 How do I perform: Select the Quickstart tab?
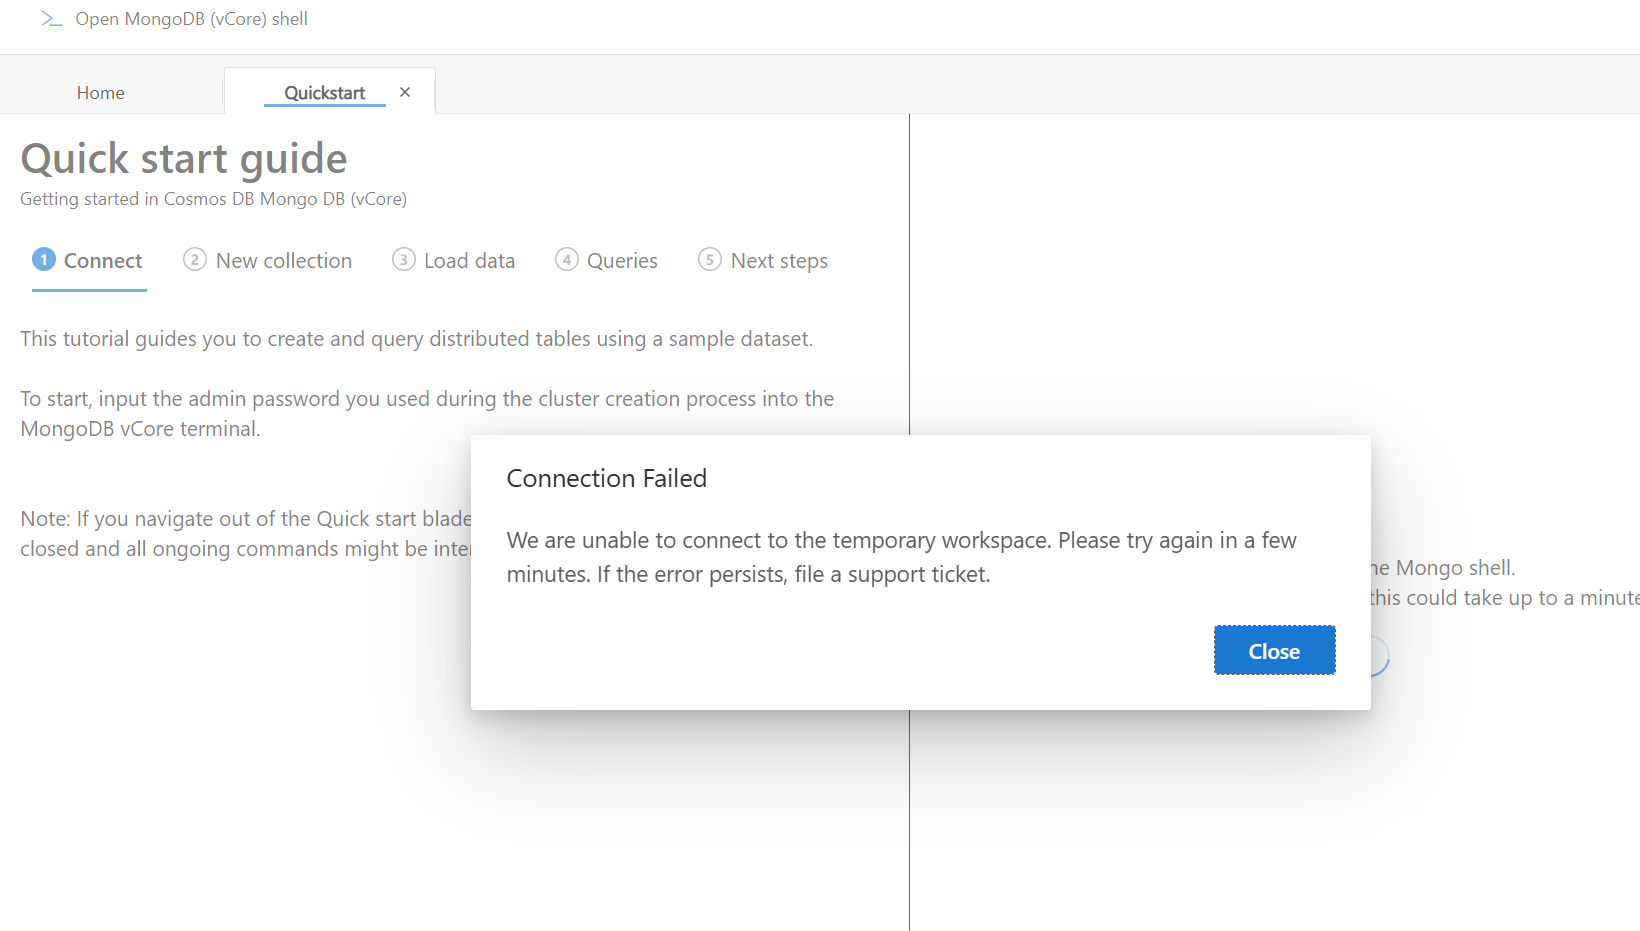coord(324,92)
